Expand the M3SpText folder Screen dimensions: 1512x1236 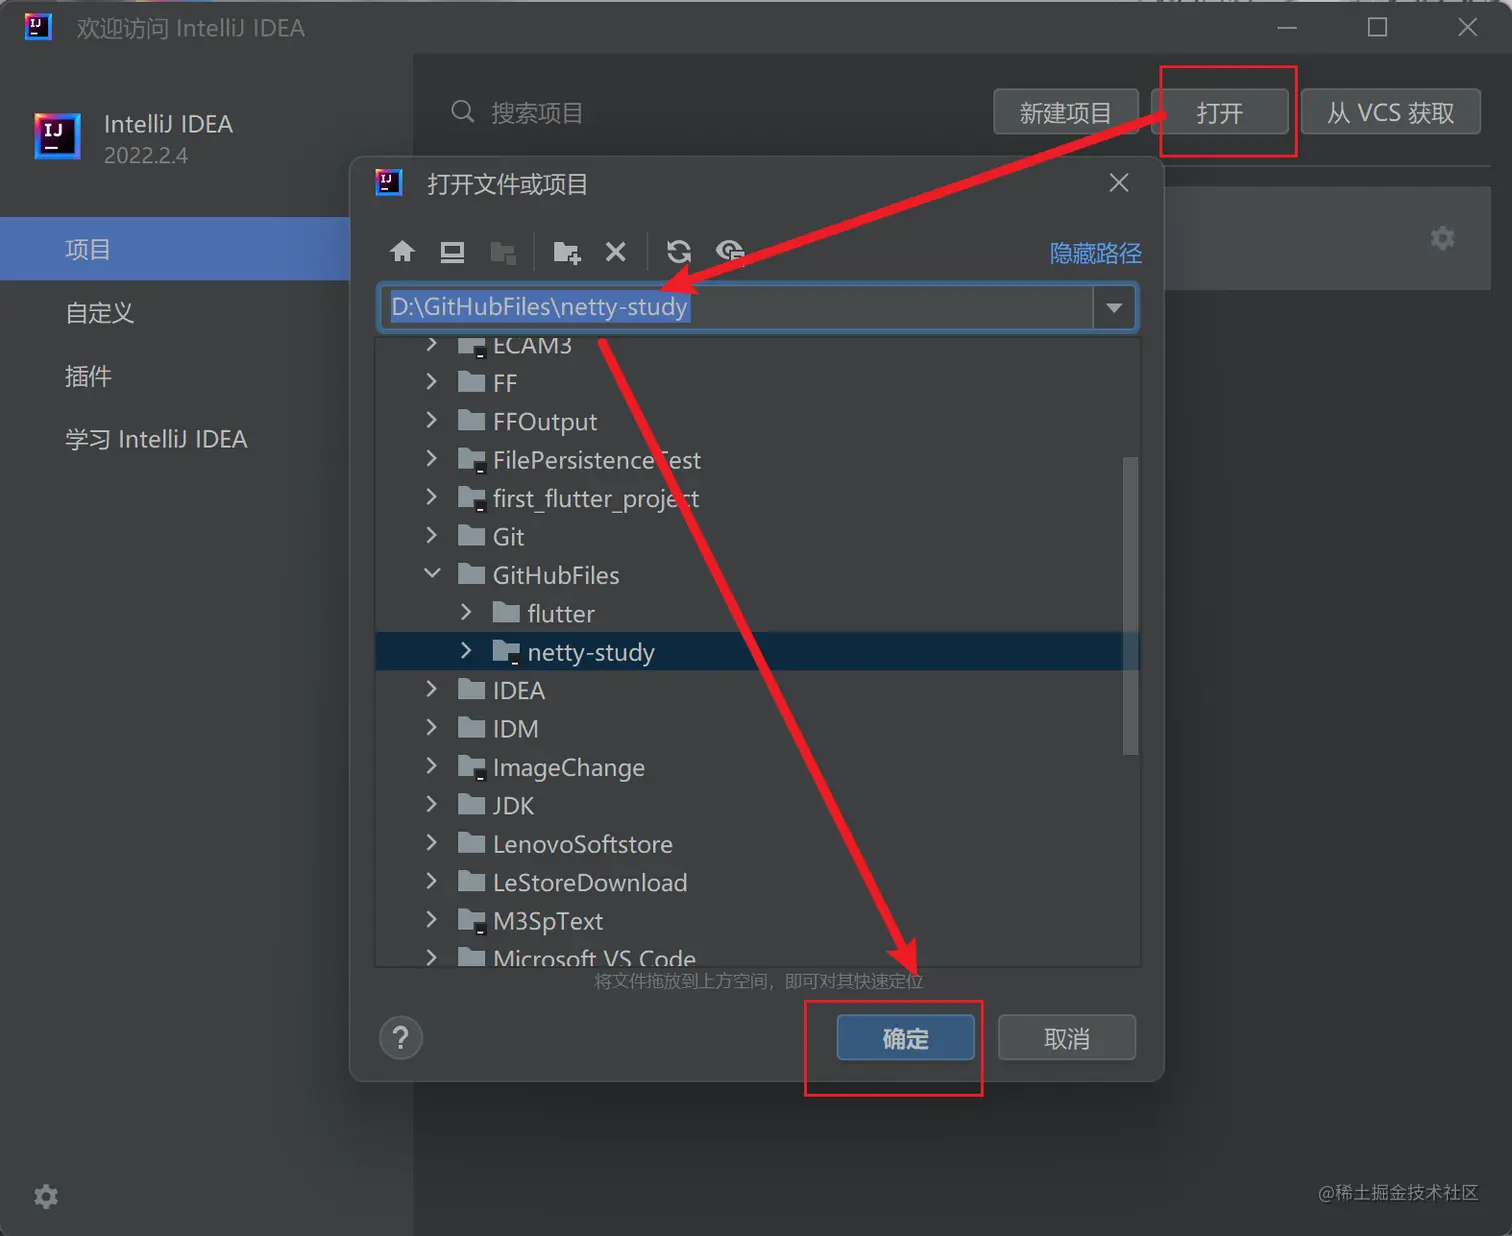pyautogui.click(x=431, y=919)
